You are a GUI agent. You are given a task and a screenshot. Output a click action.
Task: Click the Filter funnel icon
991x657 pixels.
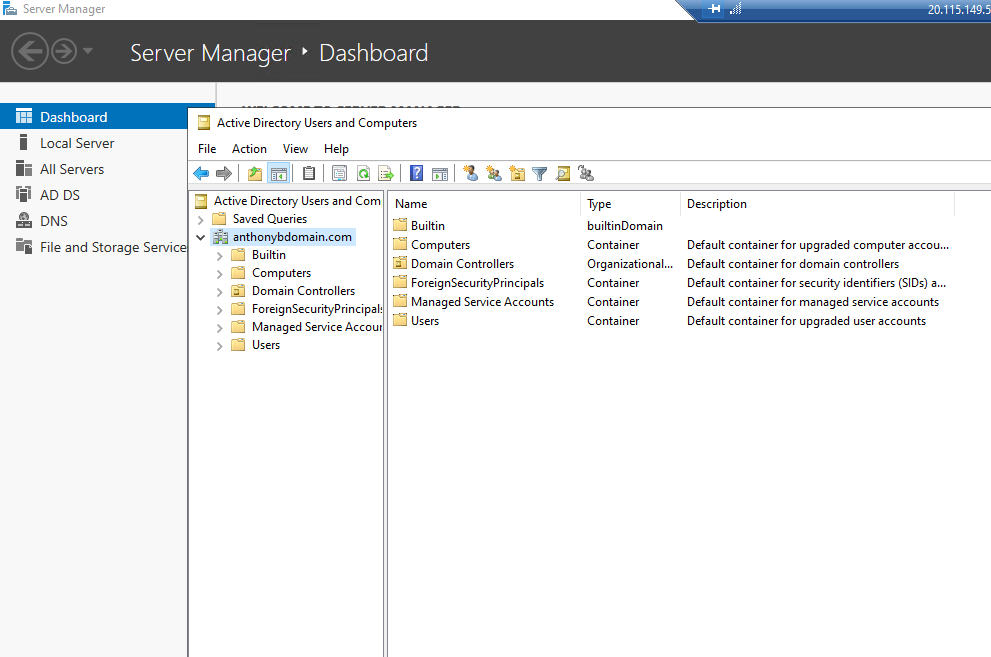(x=540, y=174)
